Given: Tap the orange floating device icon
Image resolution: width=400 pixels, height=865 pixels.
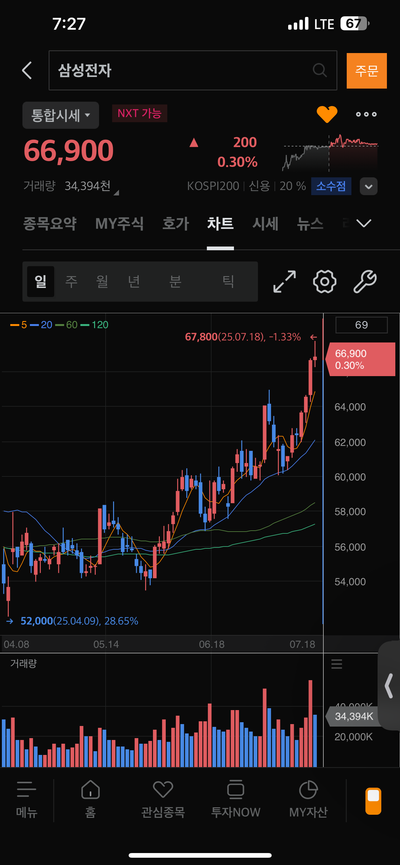Looking at the screenshot, I should tap(374, 801).
